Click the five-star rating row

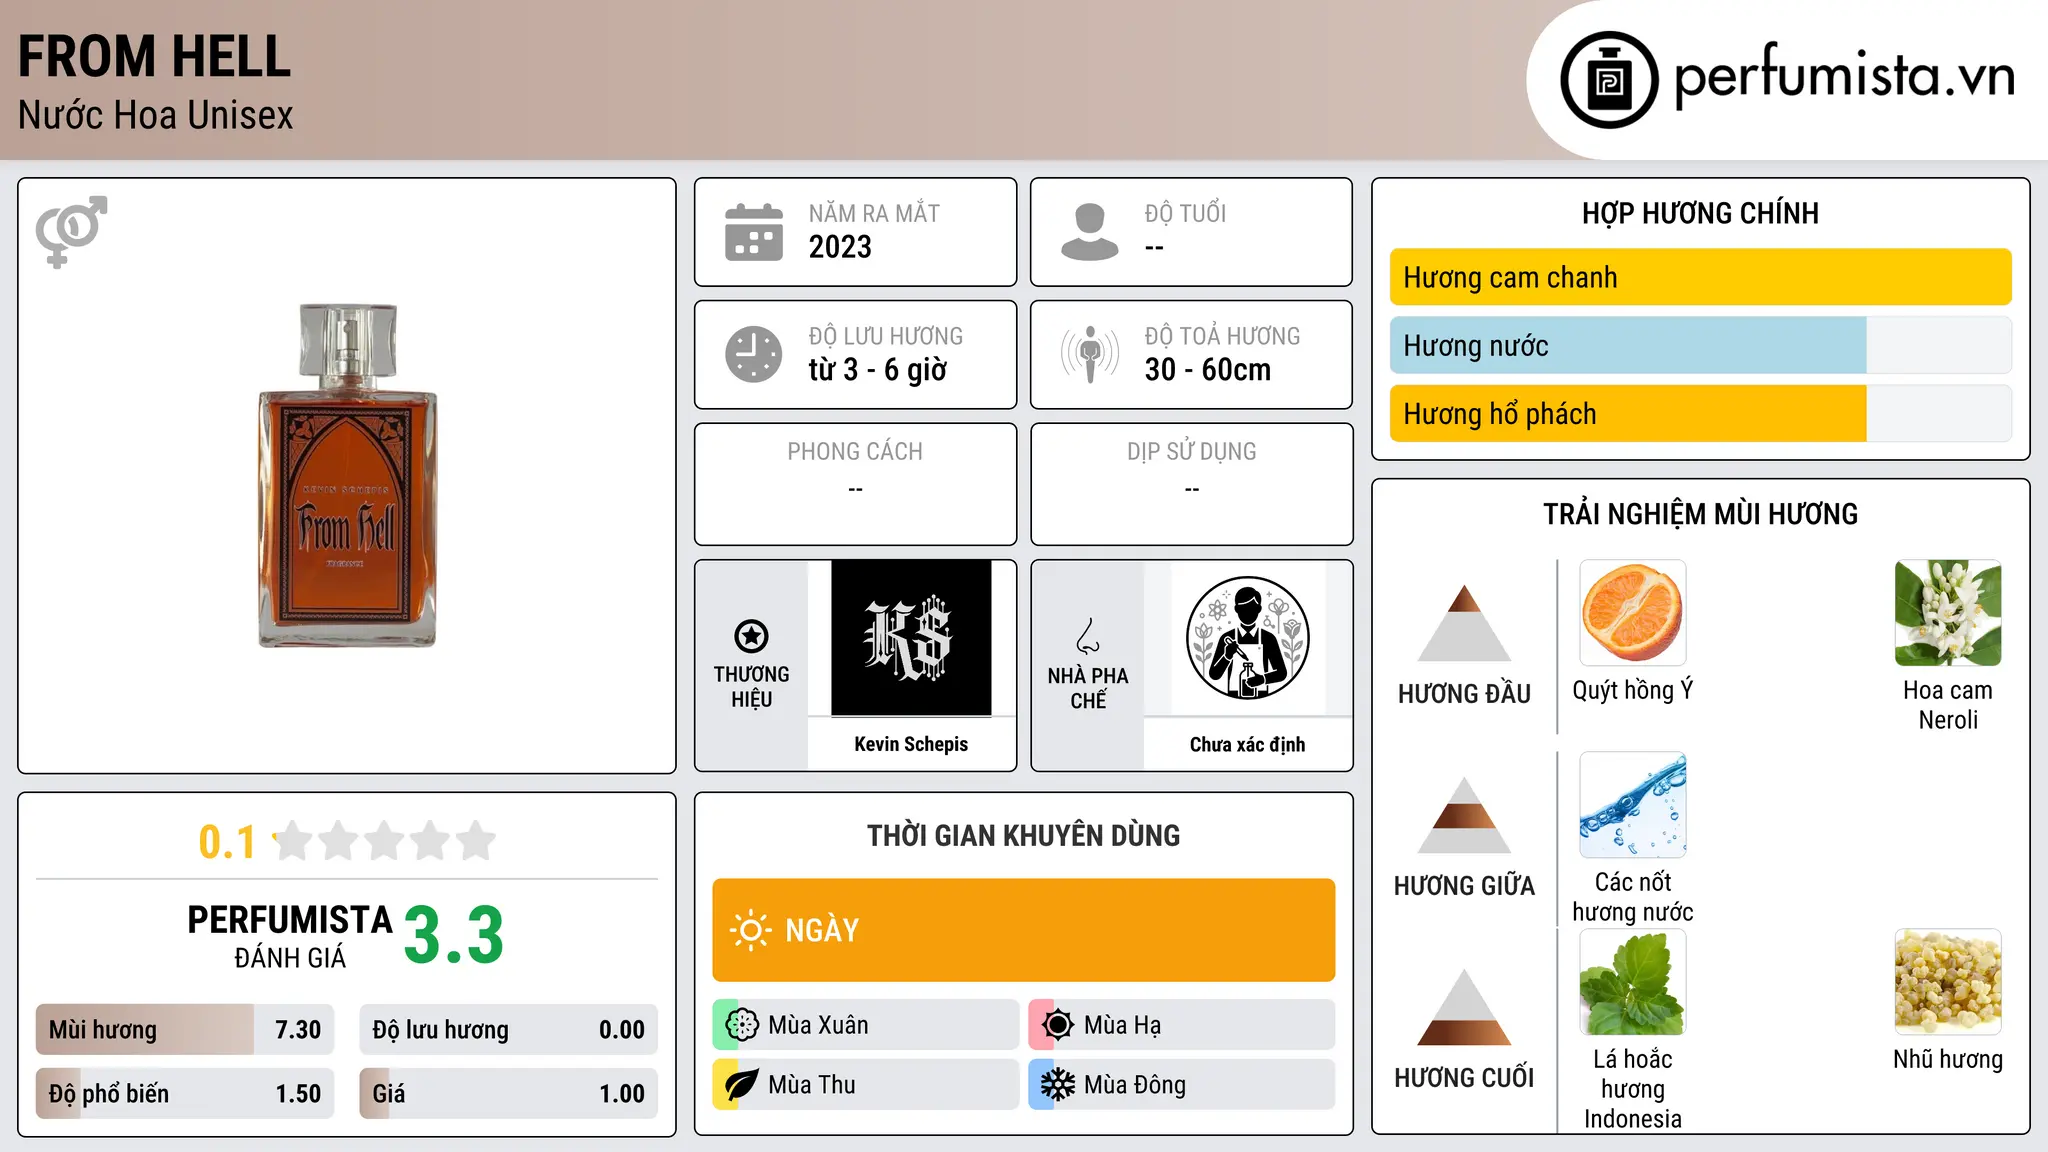click(x=385, y=841)
